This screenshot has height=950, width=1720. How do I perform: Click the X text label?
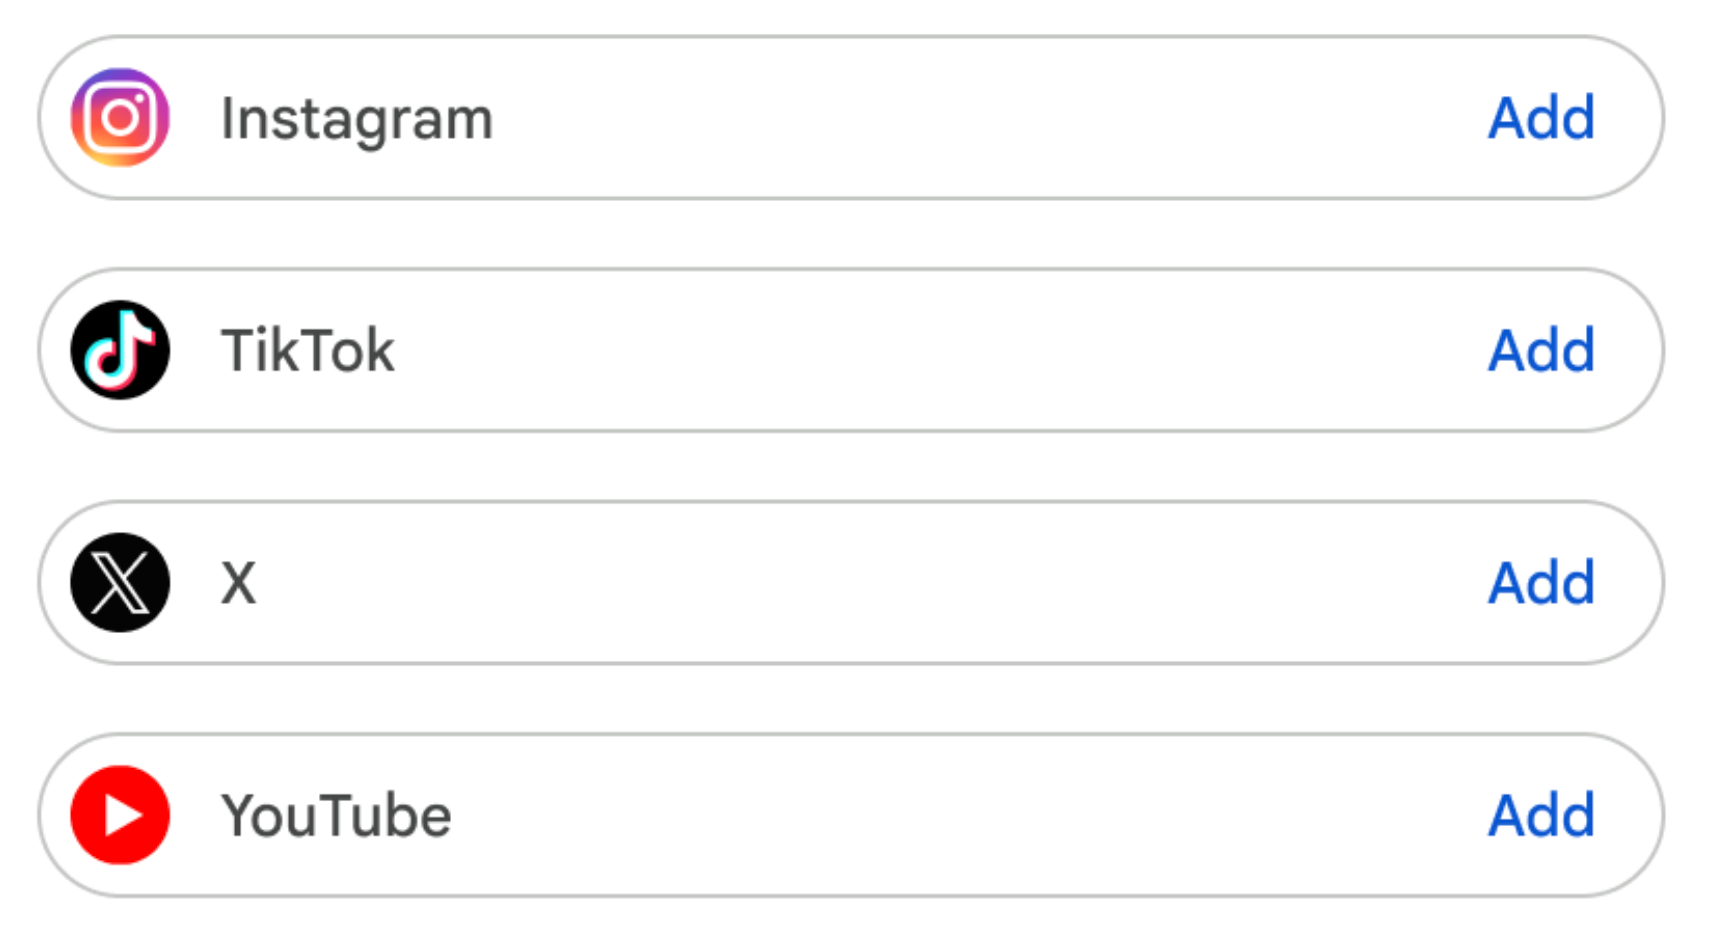(239, 583)
